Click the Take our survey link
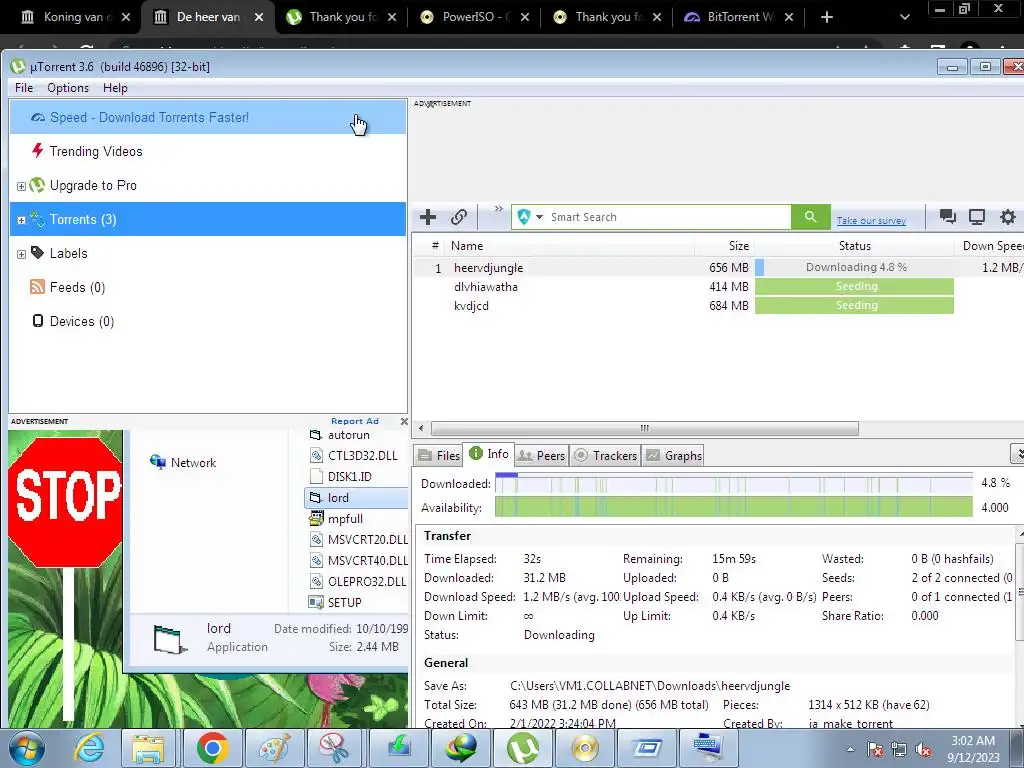Viewport: 1024px width, 768px height. (871, 221)
